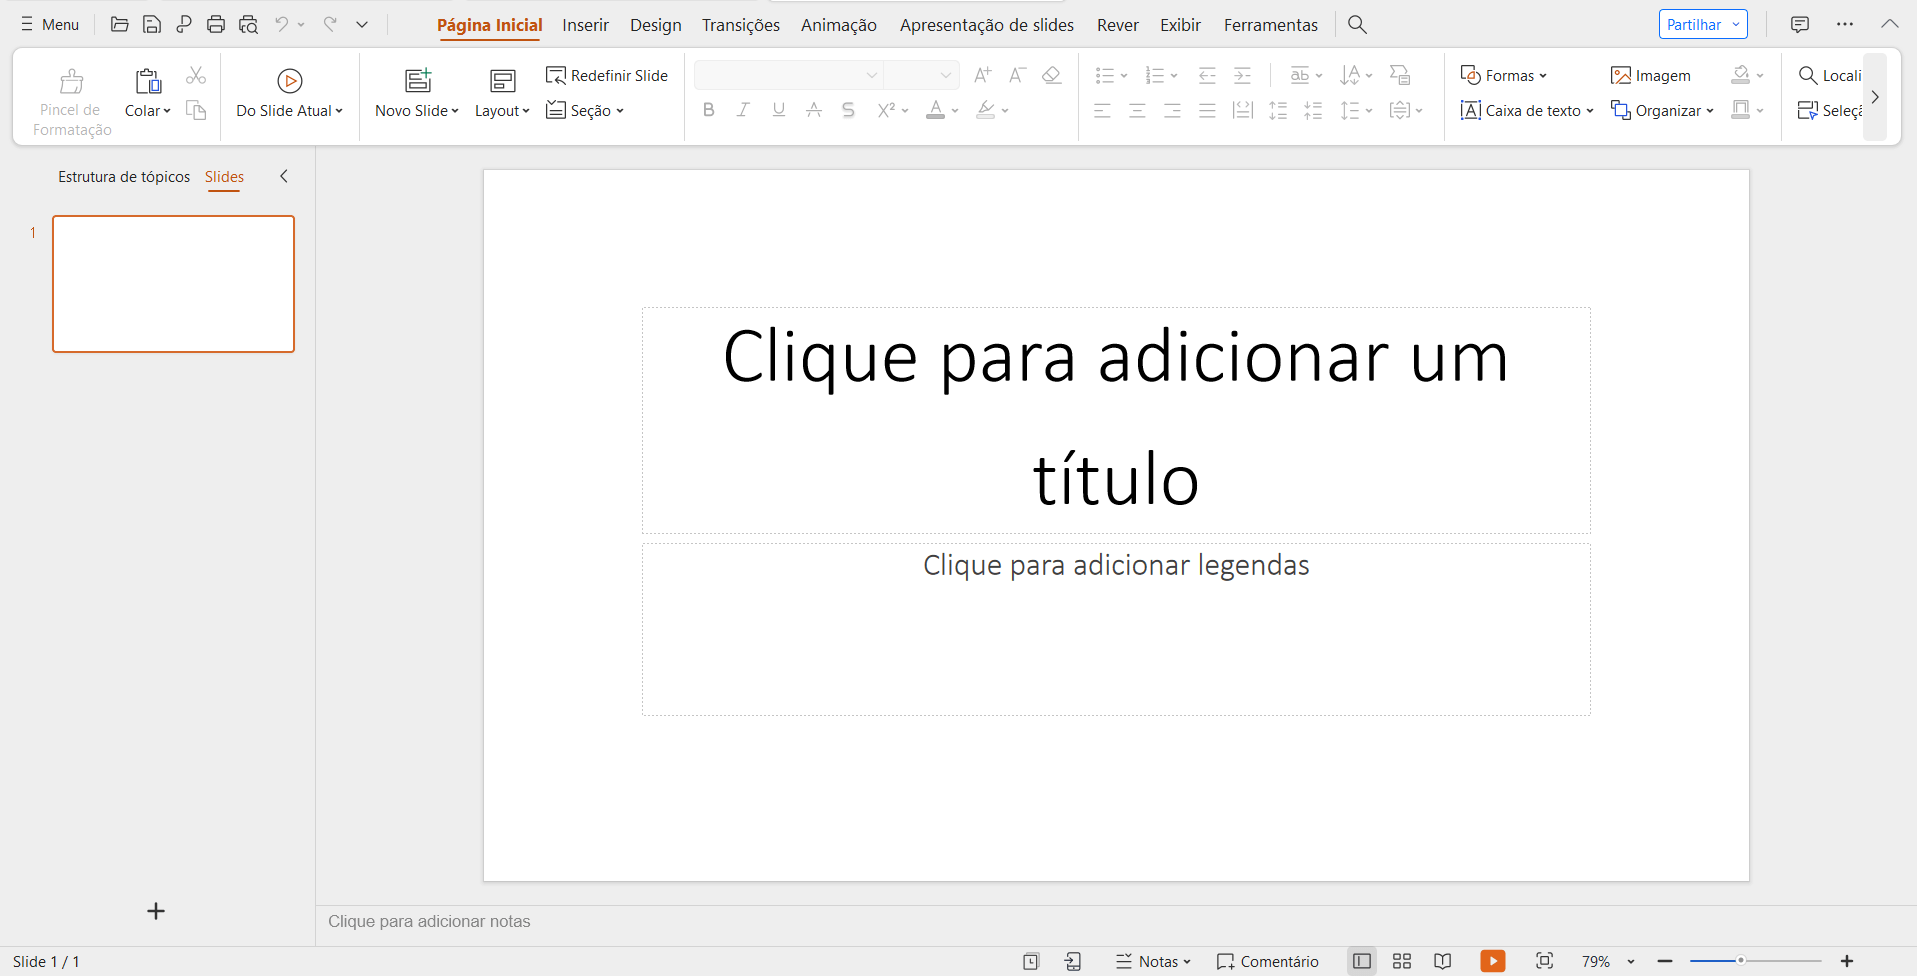Open the Layout dropdown
This screenshot has height=976, width=1917.
point(502,94)
